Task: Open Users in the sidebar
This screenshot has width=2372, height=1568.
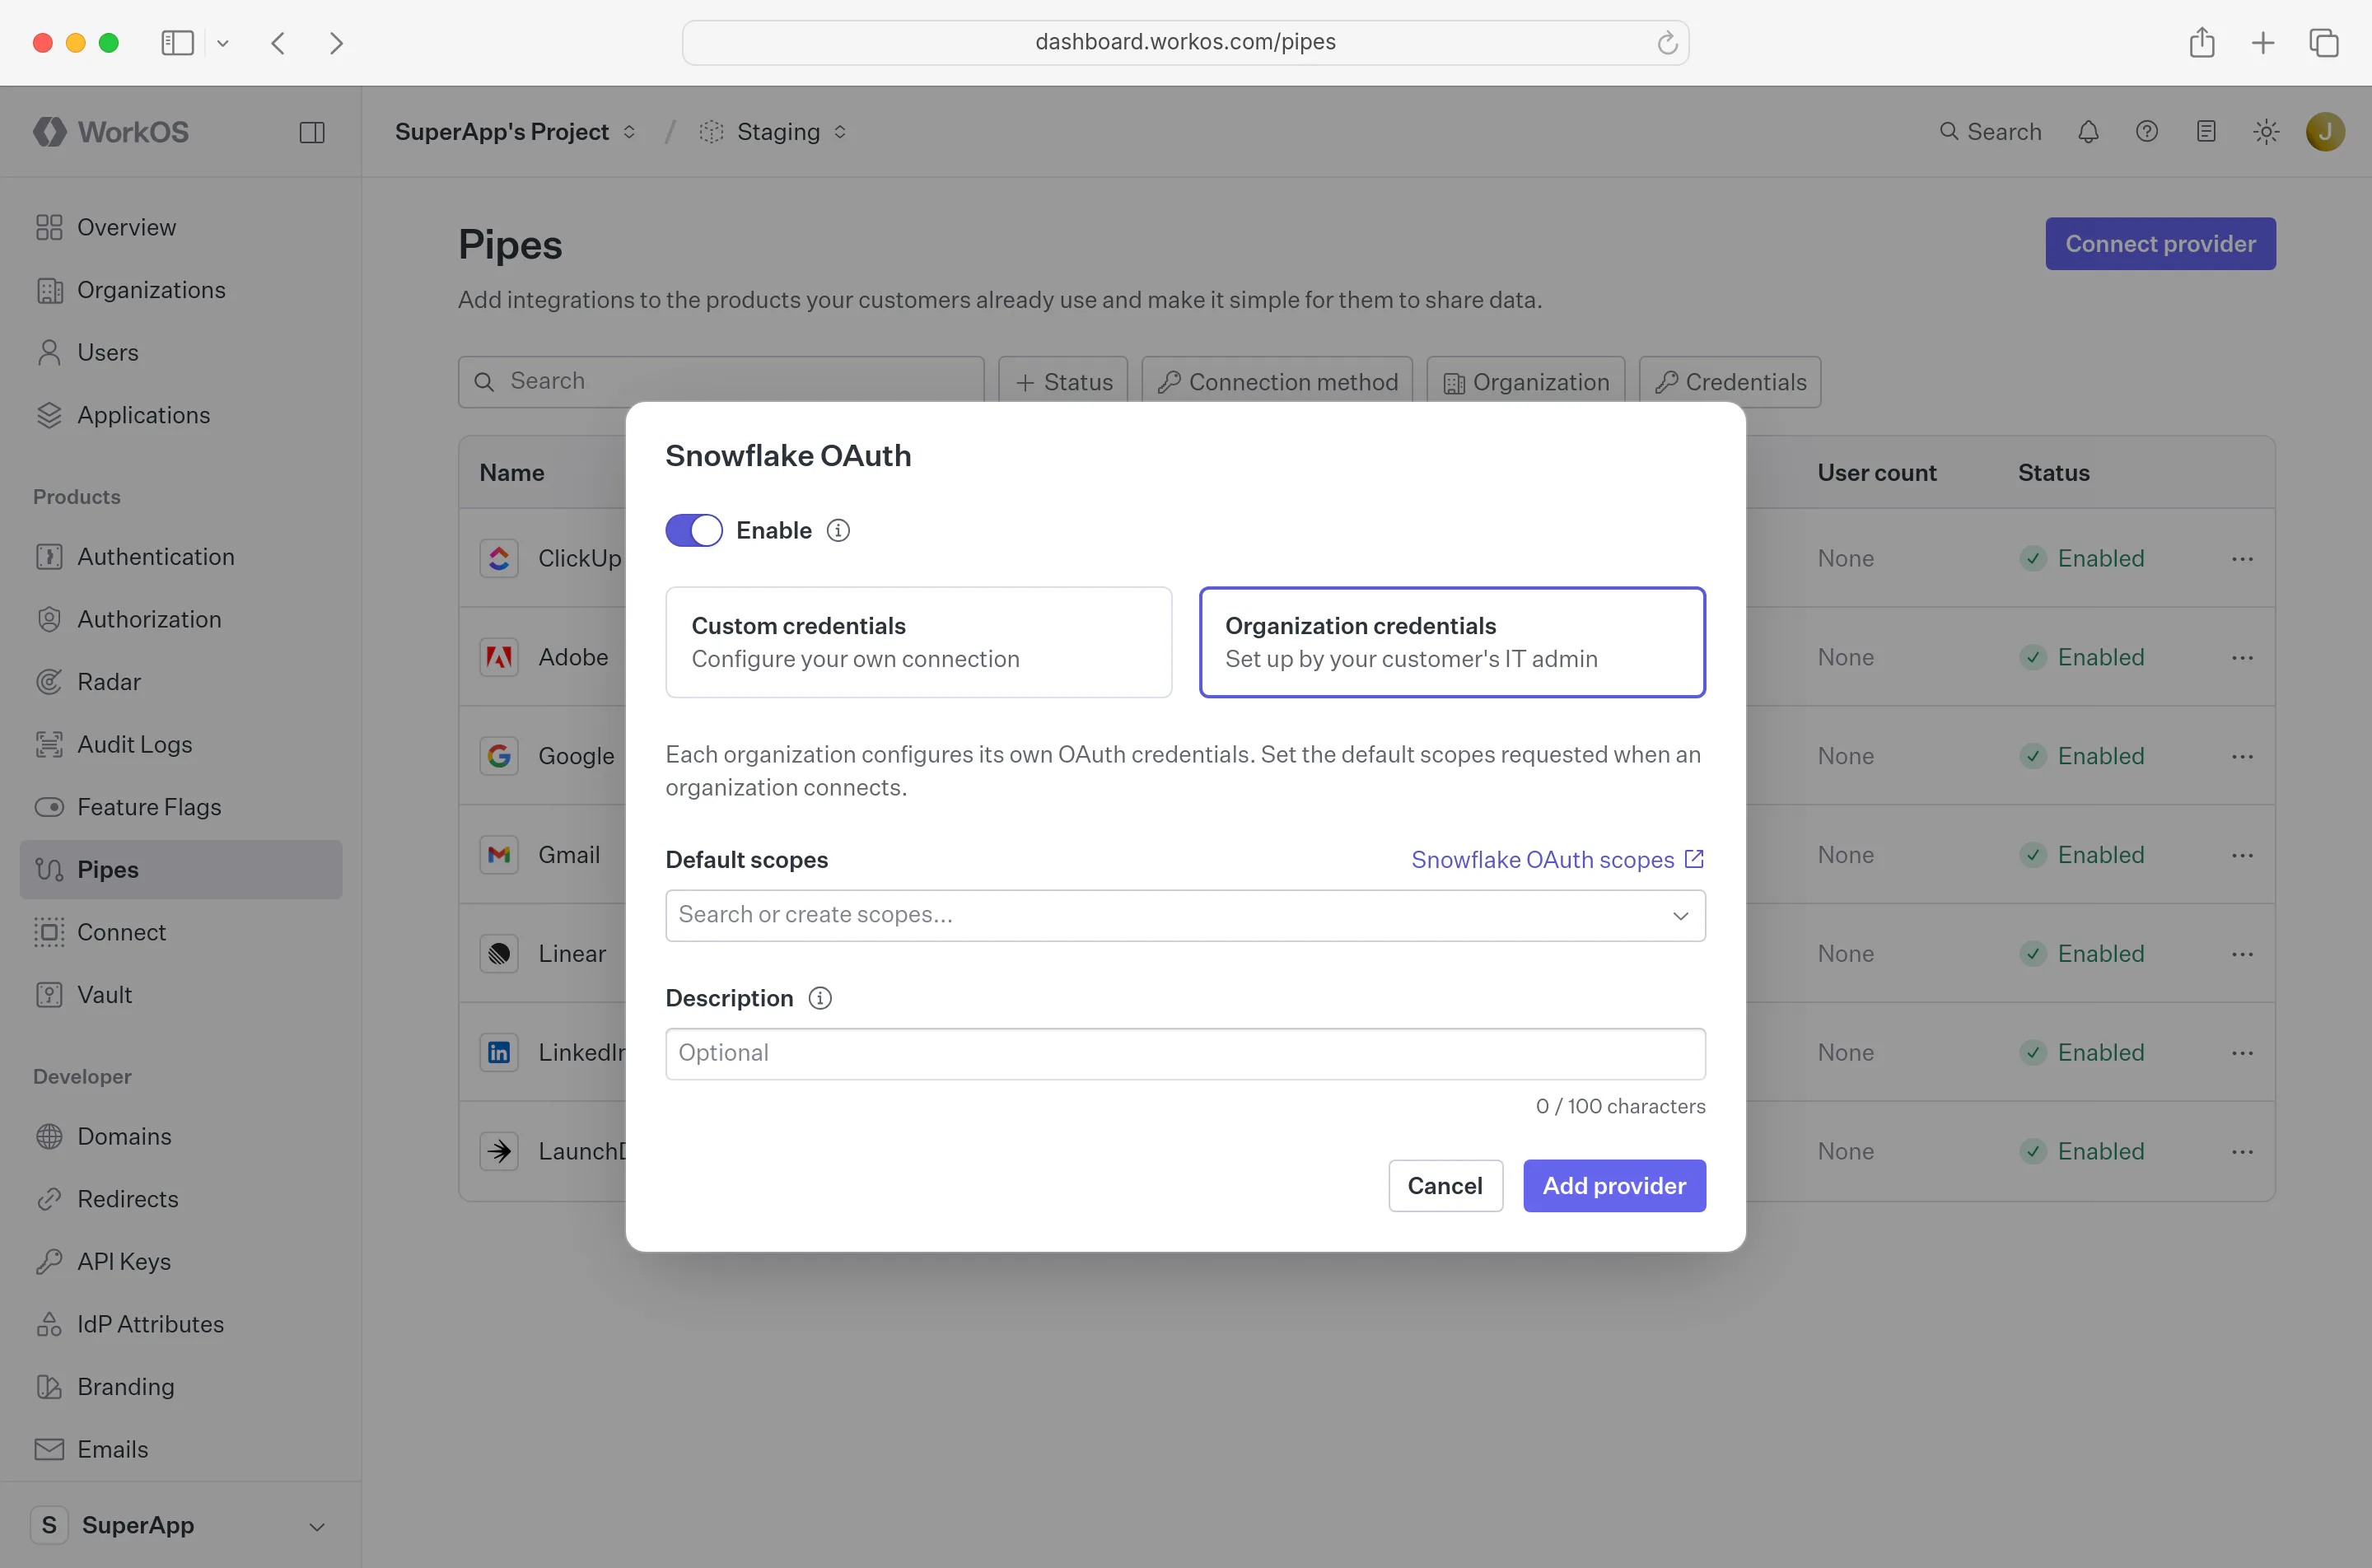Action: coord(181,352)
